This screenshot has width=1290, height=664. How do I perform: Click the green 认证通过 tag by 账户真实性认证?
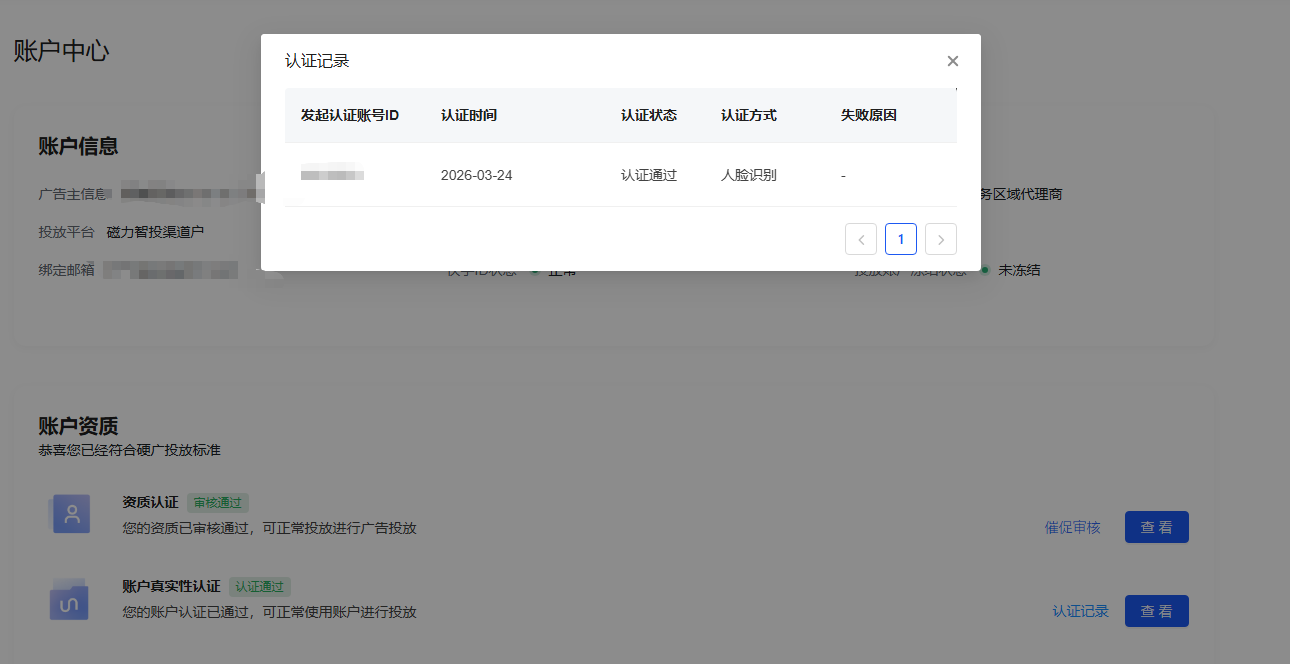point(259,587)
